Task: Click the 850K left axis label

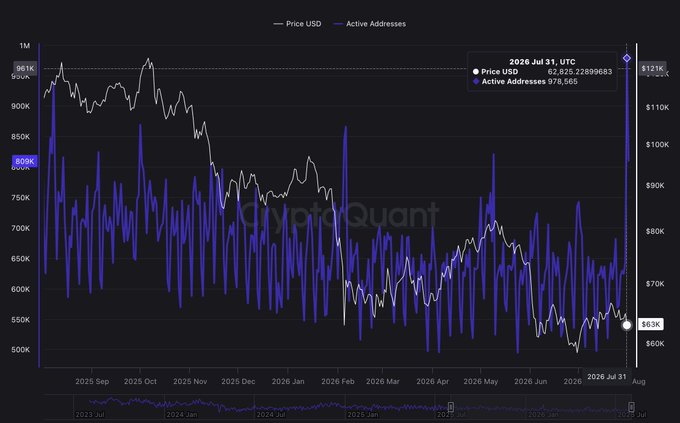Action: pyautogui.click(x=20, y=137)
